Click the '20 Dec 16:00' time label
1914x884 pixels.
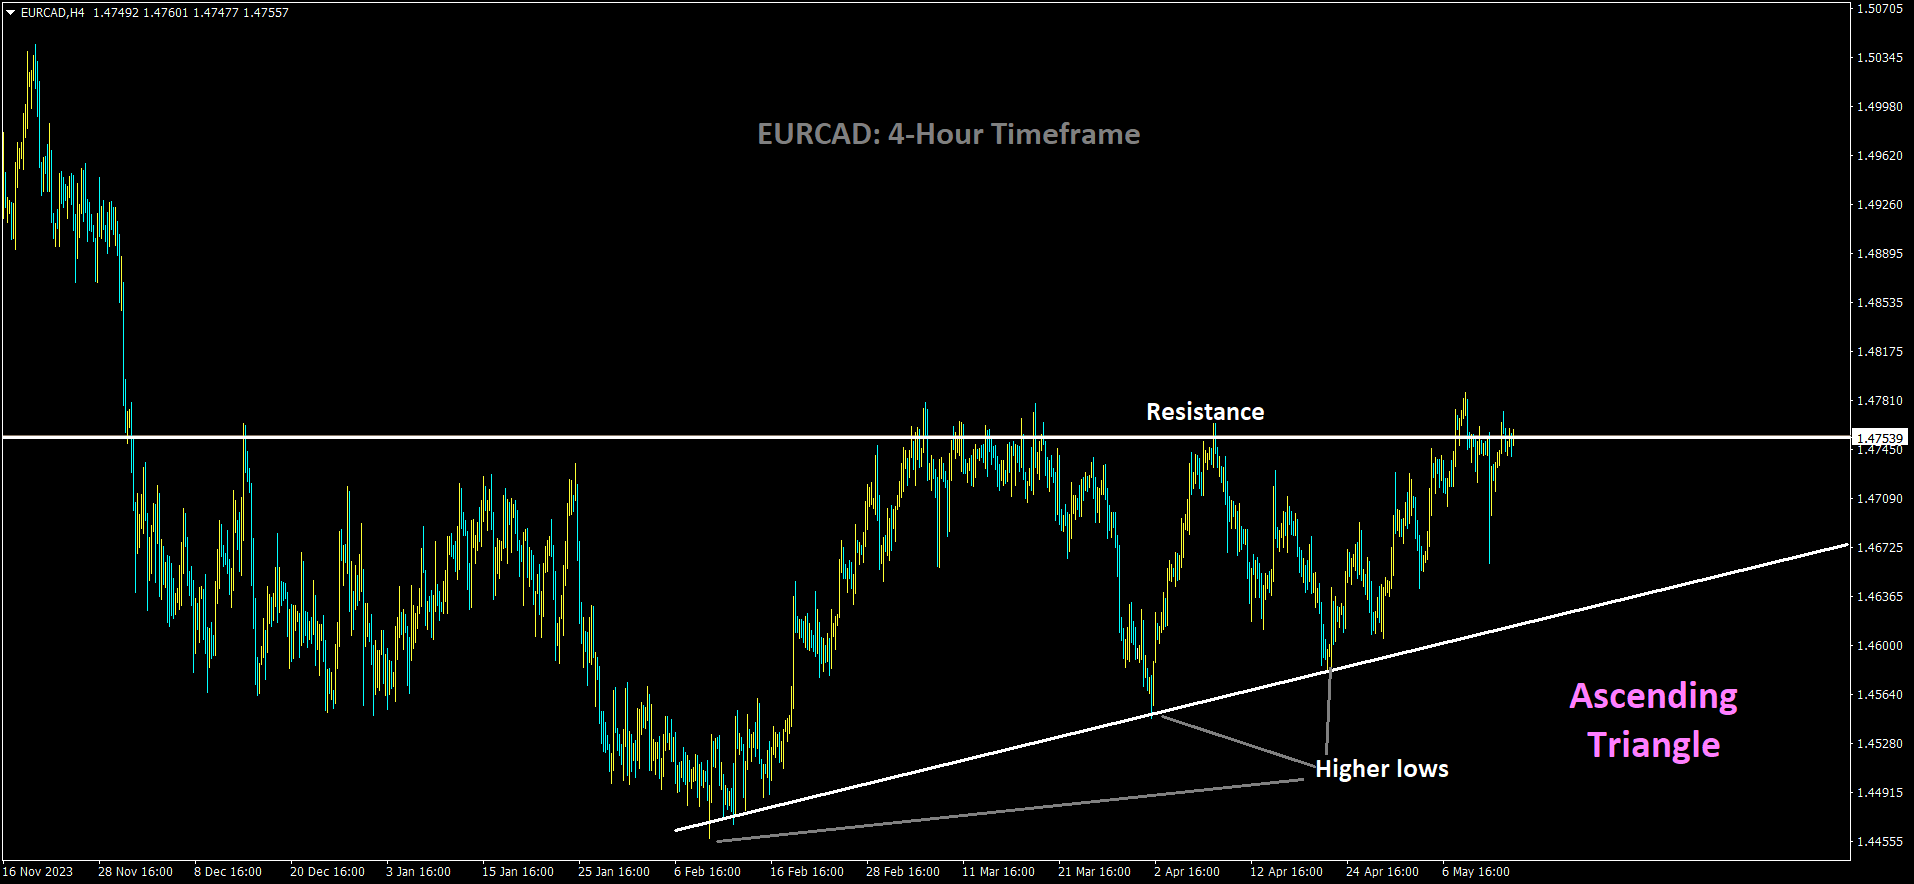pyautogui.click(x=327, y=871)
